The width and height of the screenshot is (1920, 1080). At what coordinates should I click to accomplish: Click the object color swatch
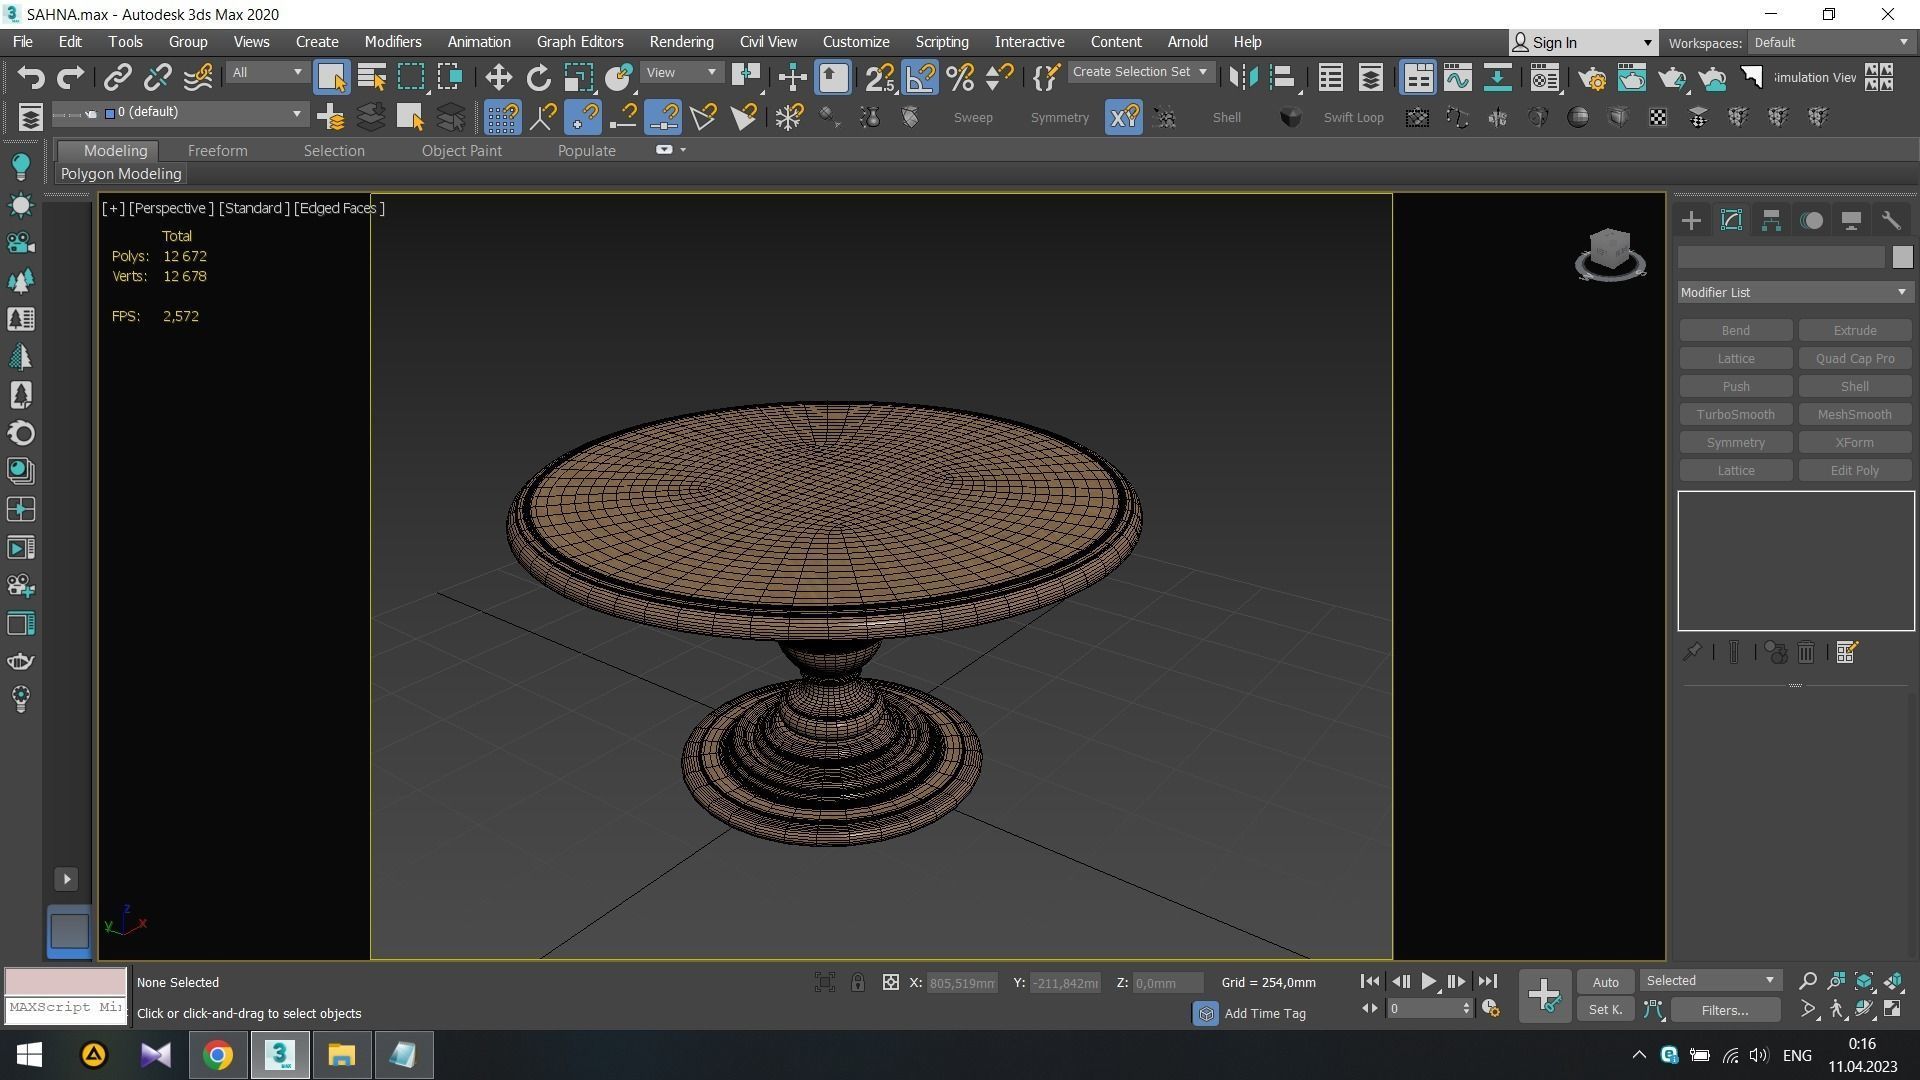click(1901, 257)
